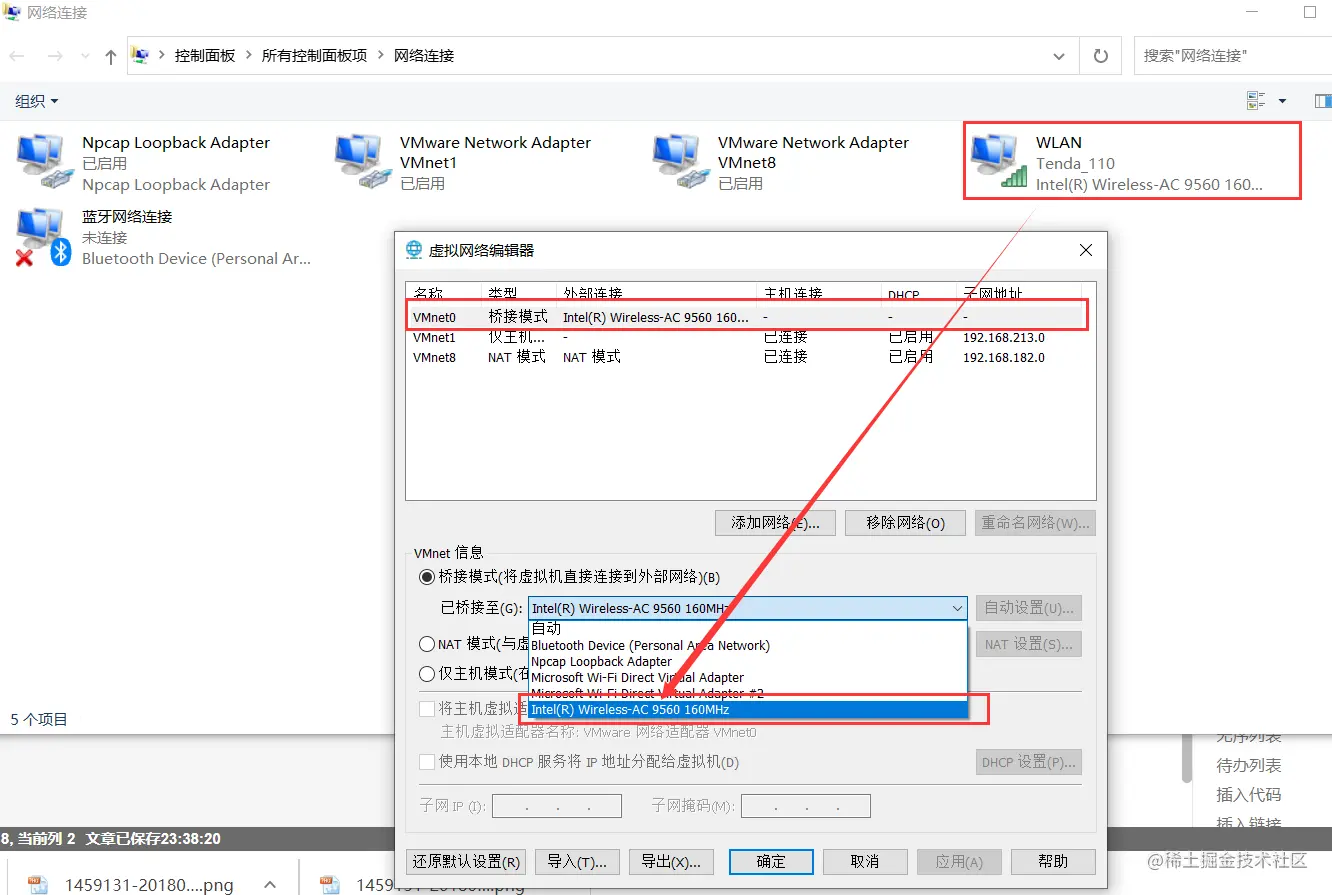Confirm with the 确定 button
Image resolution: width=1332 pixels, height=895 pixels.
771,861
